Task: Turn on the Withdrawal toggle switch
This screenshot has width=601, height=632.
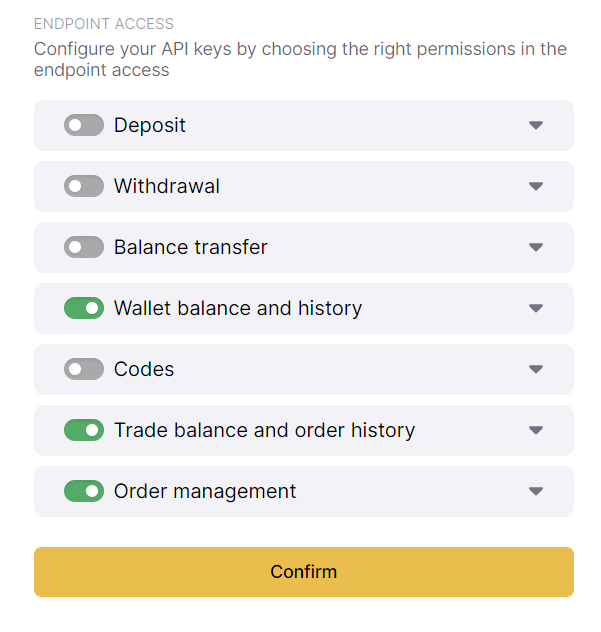Action: tap(84, 186)
